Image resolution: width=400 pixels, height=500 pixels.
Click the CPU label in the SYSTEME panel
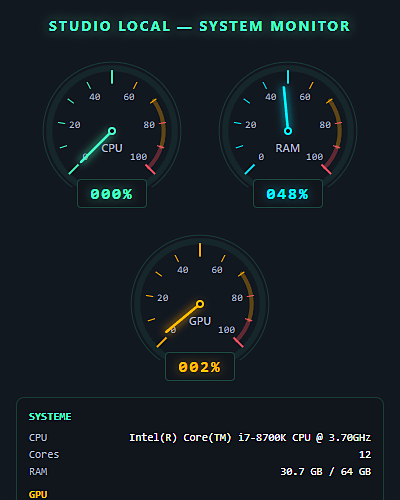click(38, 437)
